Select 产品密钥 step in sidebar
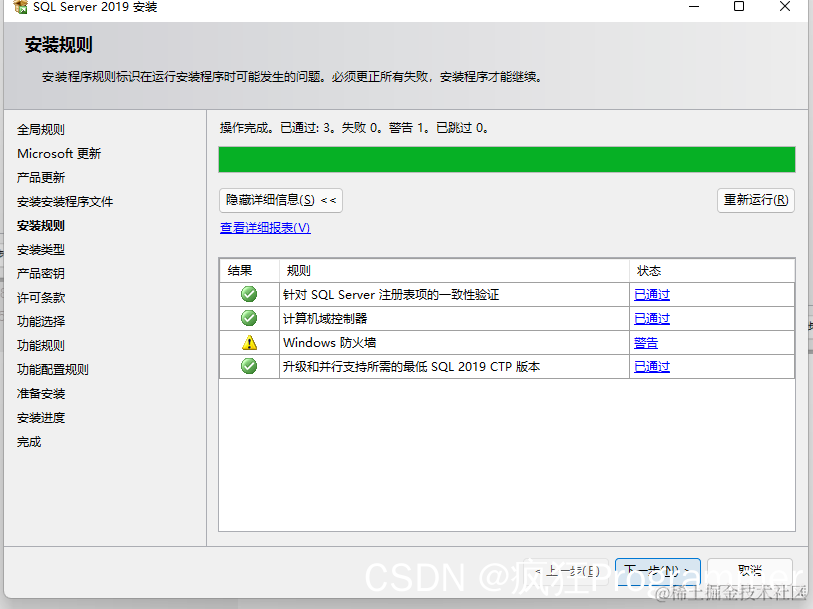Screen dimensions: 813x609 pos(41,274)
